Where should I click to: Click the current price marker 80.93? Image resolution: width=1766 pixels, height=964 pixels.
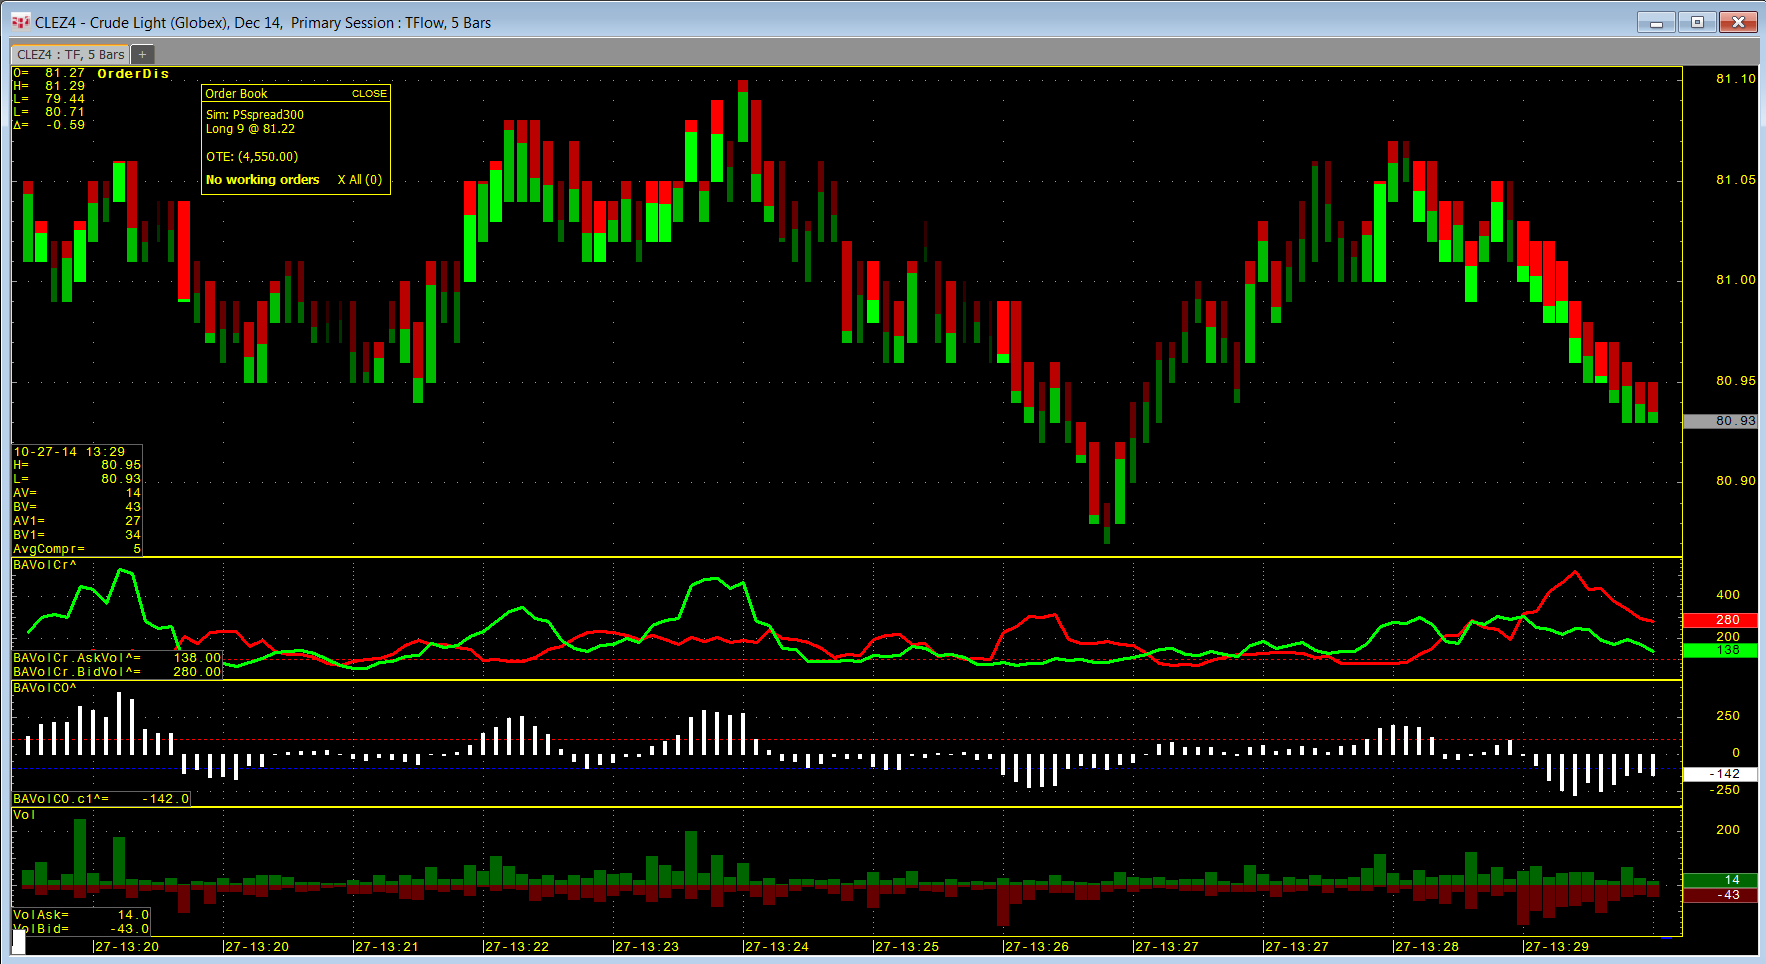tap(1720, 421)
